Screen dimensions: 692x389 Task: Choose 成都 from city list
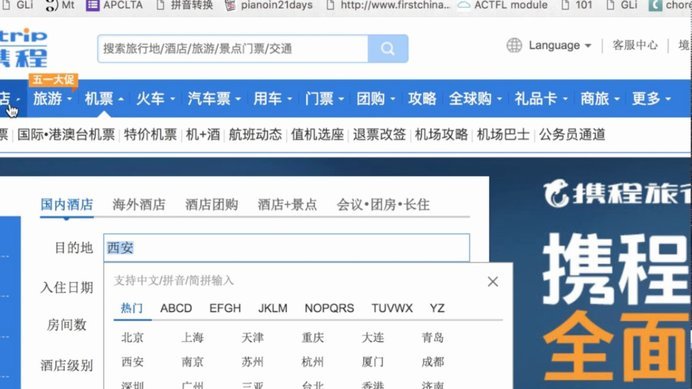(432, 362)
